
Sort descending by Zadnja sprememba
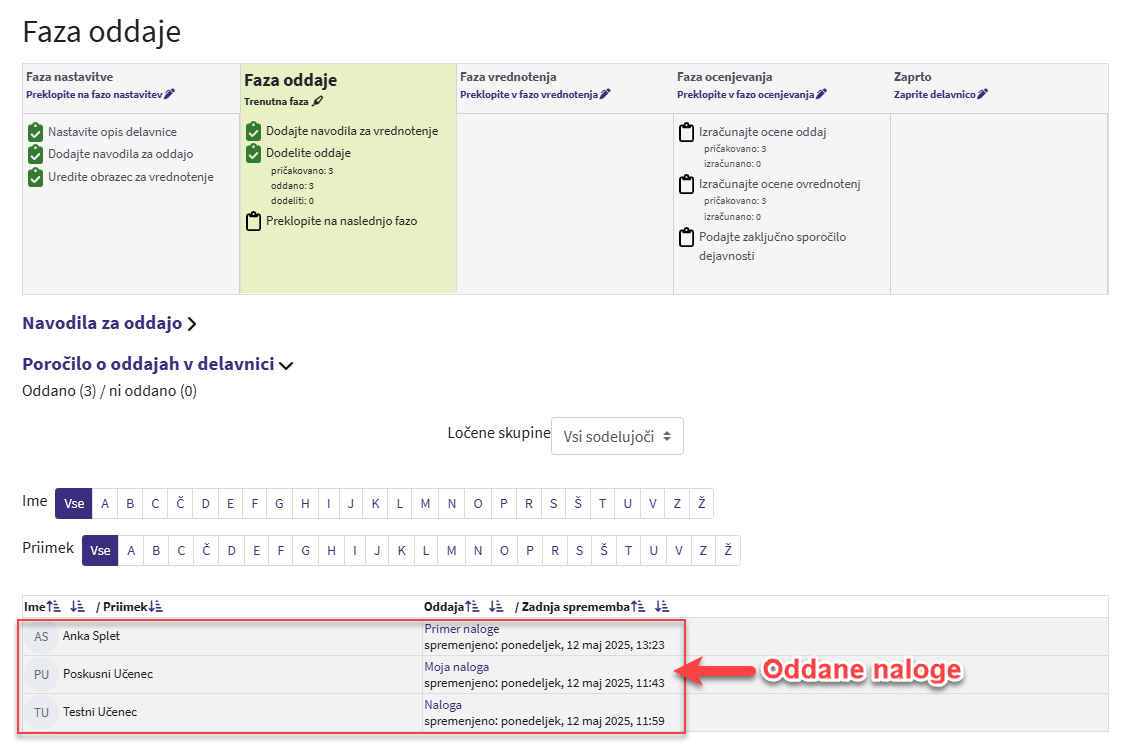(x=662, y=607)
